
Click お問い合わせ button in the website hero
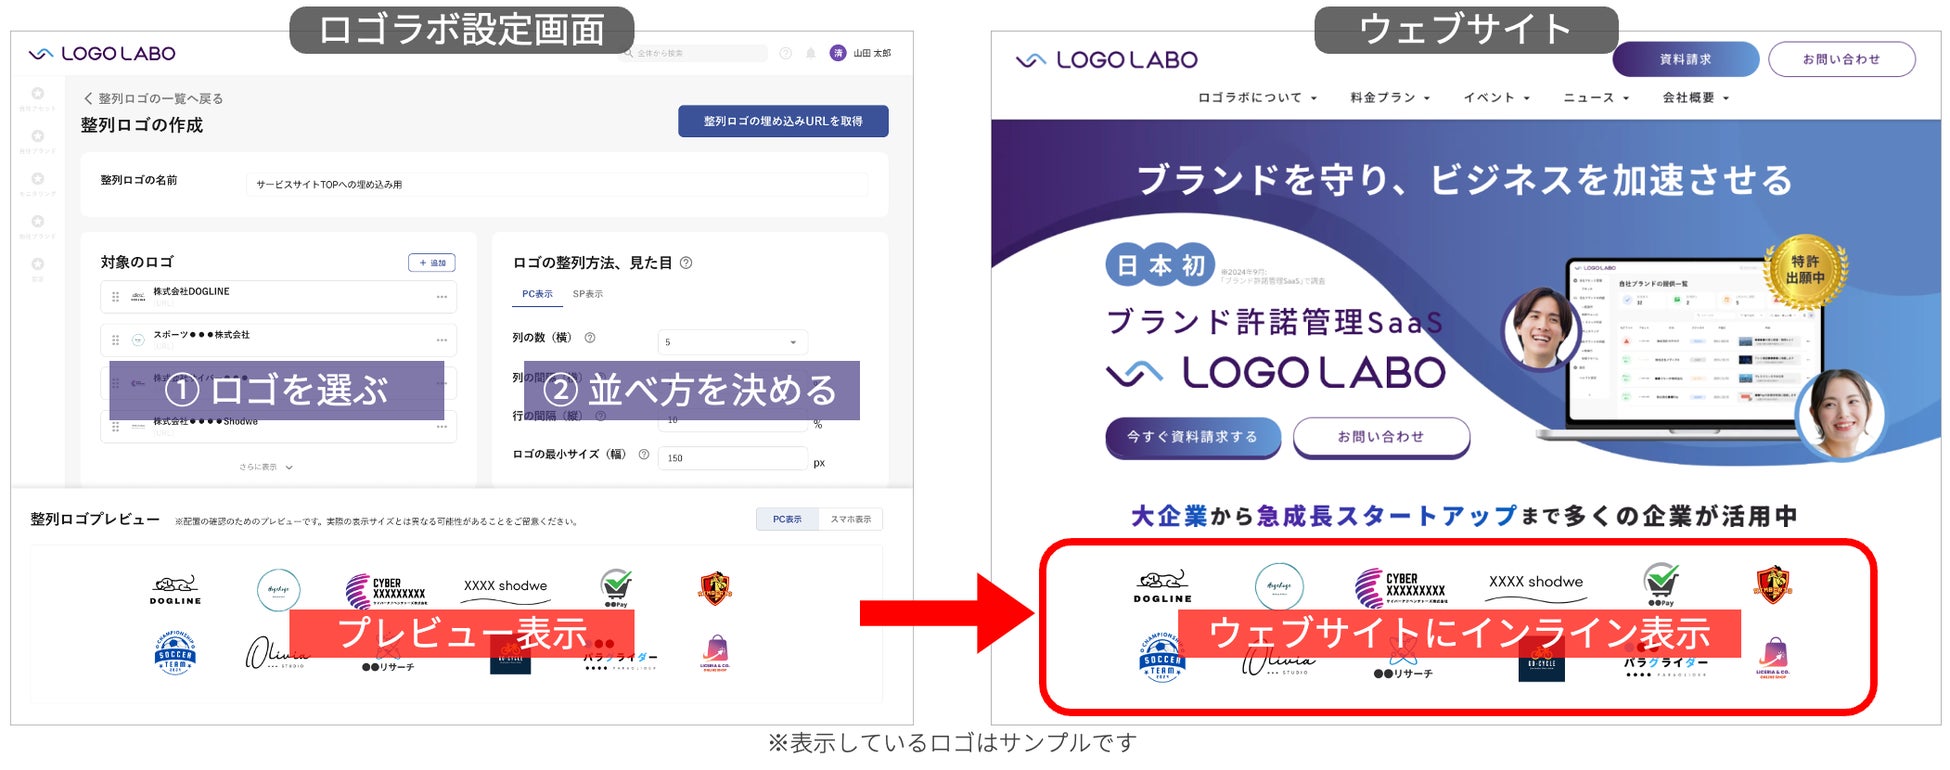pos(1382,437)
